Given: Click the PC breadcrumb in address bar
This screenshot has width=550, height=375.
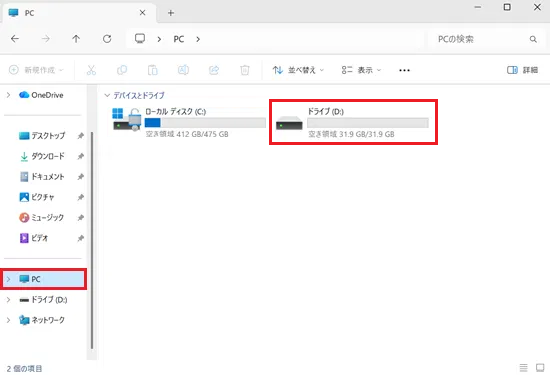Looking at the screenshot, I should (x=179, y=39).
